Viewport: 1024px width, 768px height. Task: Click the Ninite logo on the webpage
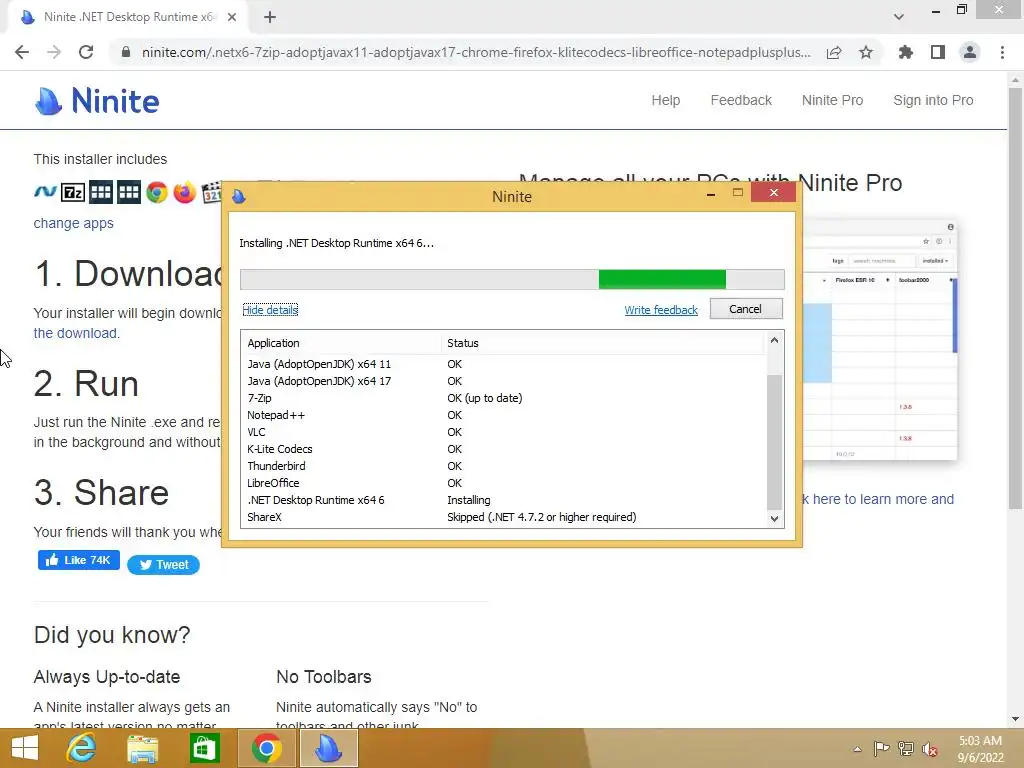(x=97, y=101)
